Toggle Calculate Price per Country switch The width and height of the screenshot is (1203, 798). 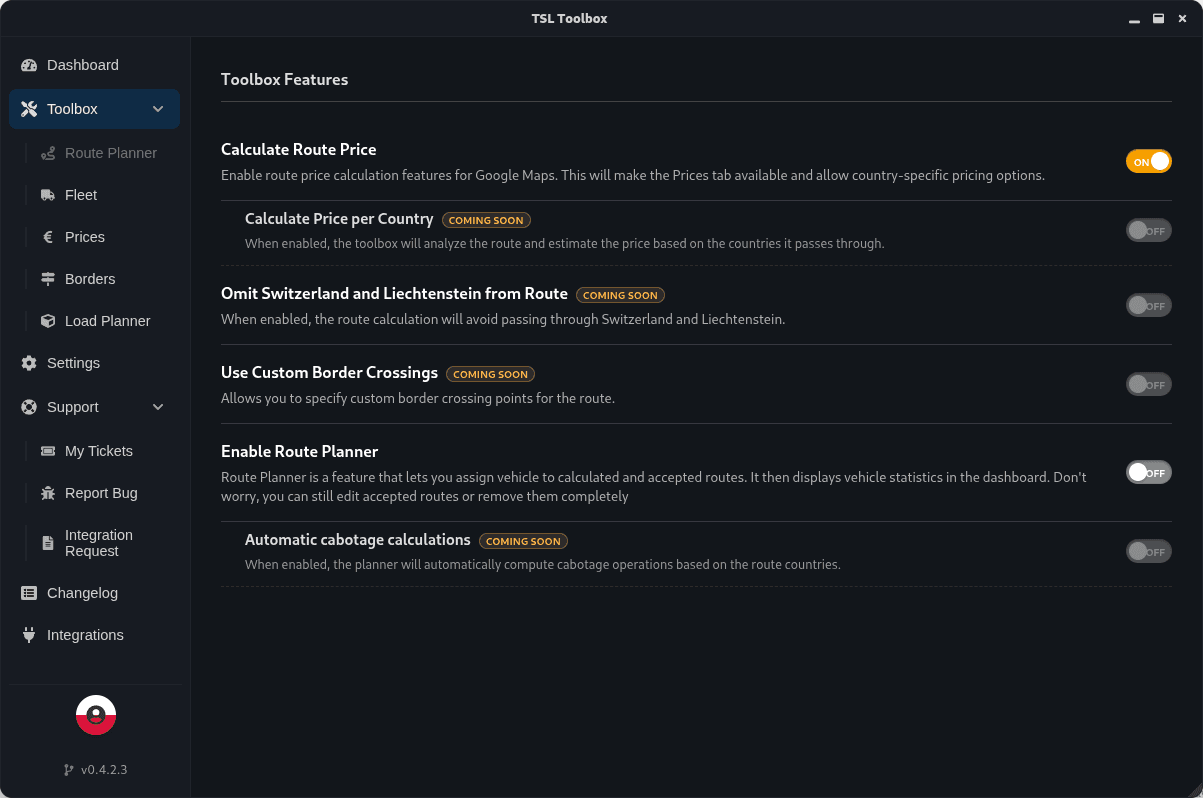click(x=1149, y=230)
